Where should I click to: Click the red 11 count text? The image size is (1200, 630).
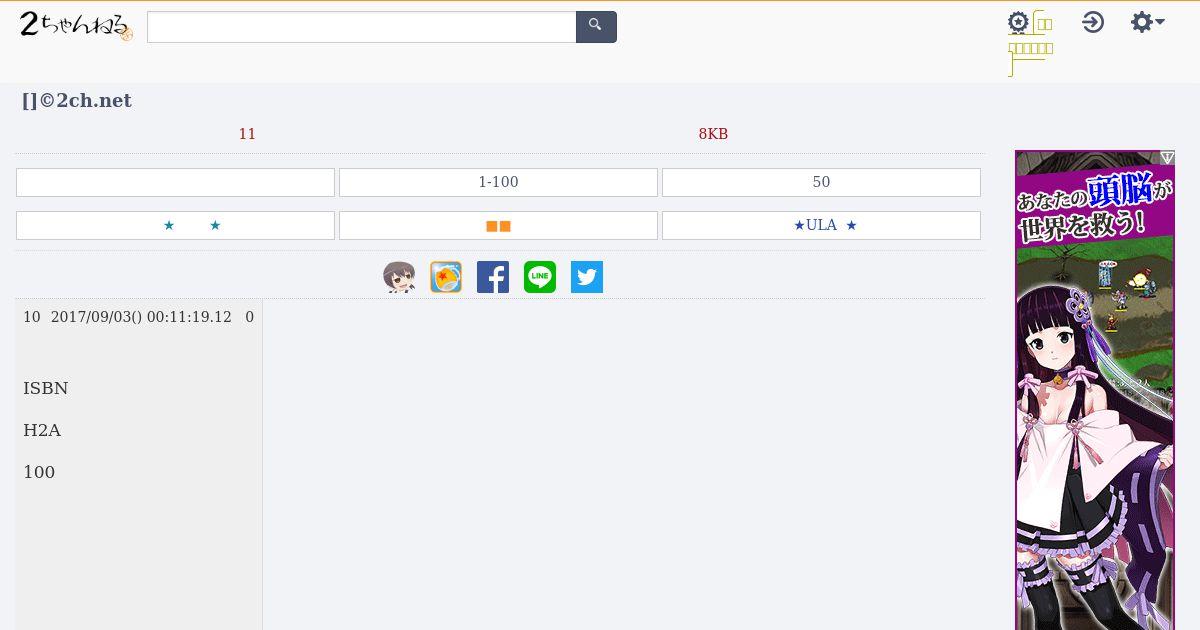(x=247, y=134)
